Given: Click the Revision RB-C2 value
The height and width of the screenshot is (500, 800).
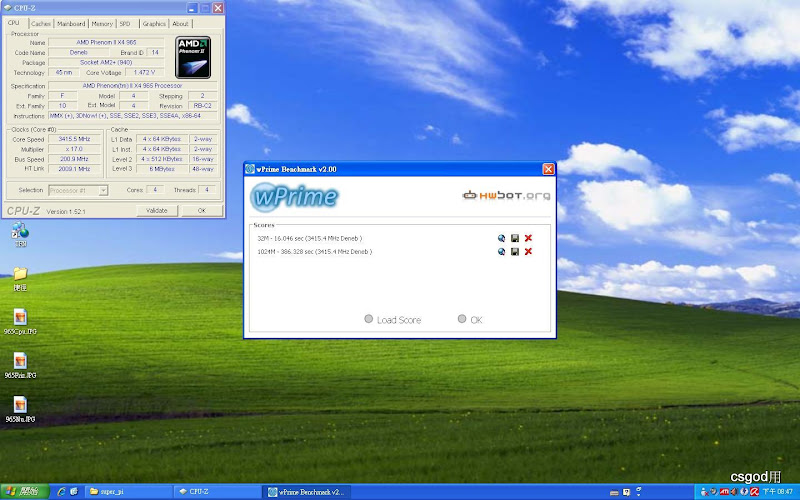Looking at the screenshot, I should coord(203,106).
